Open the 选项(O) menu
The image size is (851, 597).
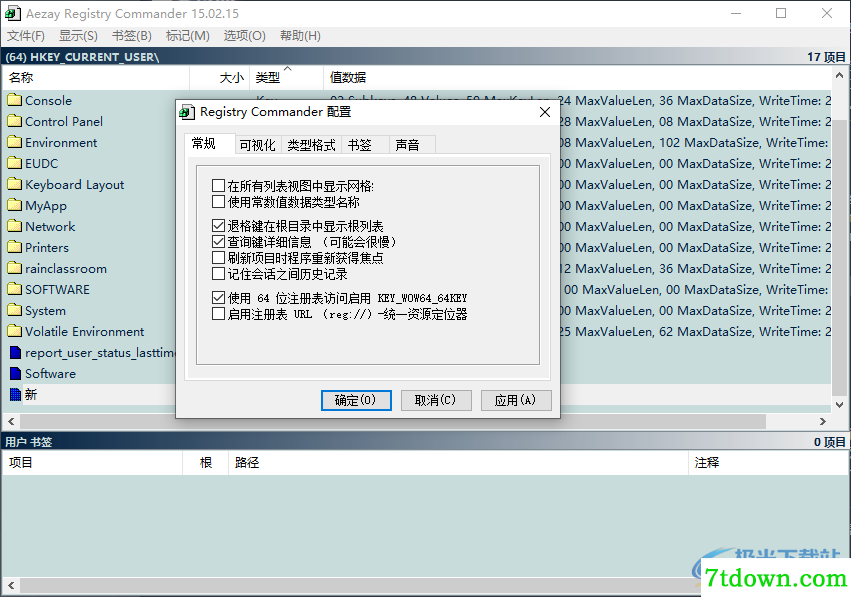coord(244,36)
